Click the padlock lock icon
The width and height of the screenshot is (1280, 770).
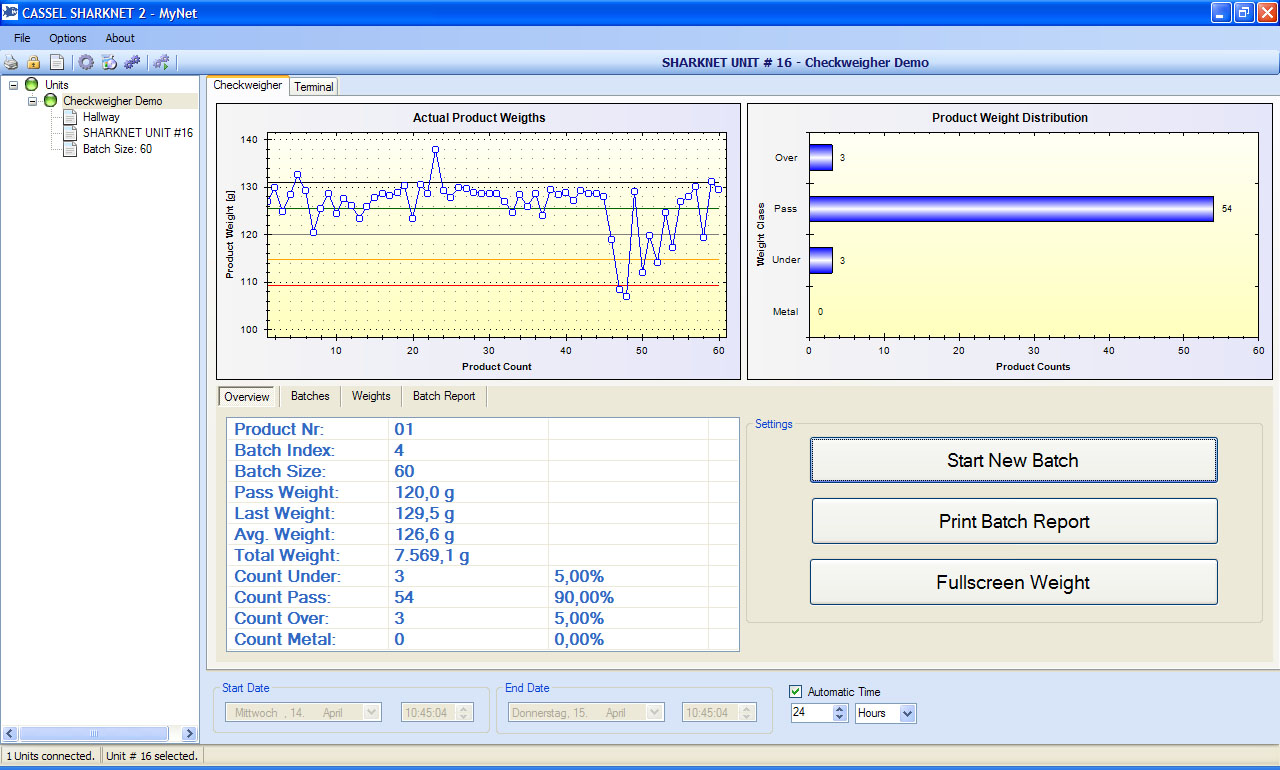[x=34, y=62]
